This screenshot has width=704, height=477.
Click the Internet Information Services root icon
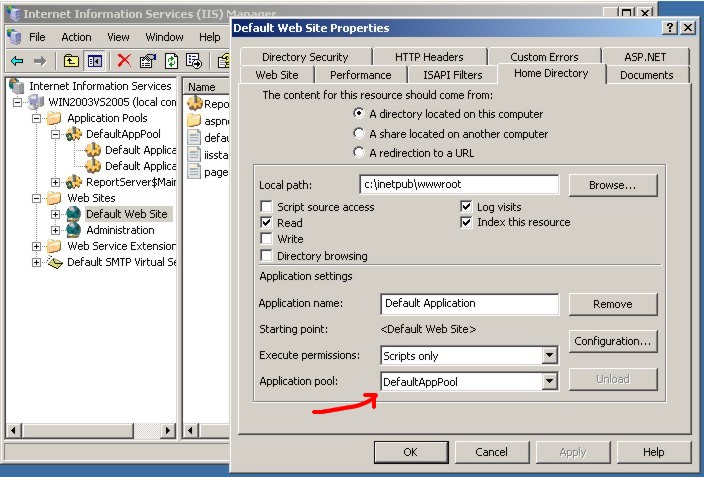(x=17, y=85)
